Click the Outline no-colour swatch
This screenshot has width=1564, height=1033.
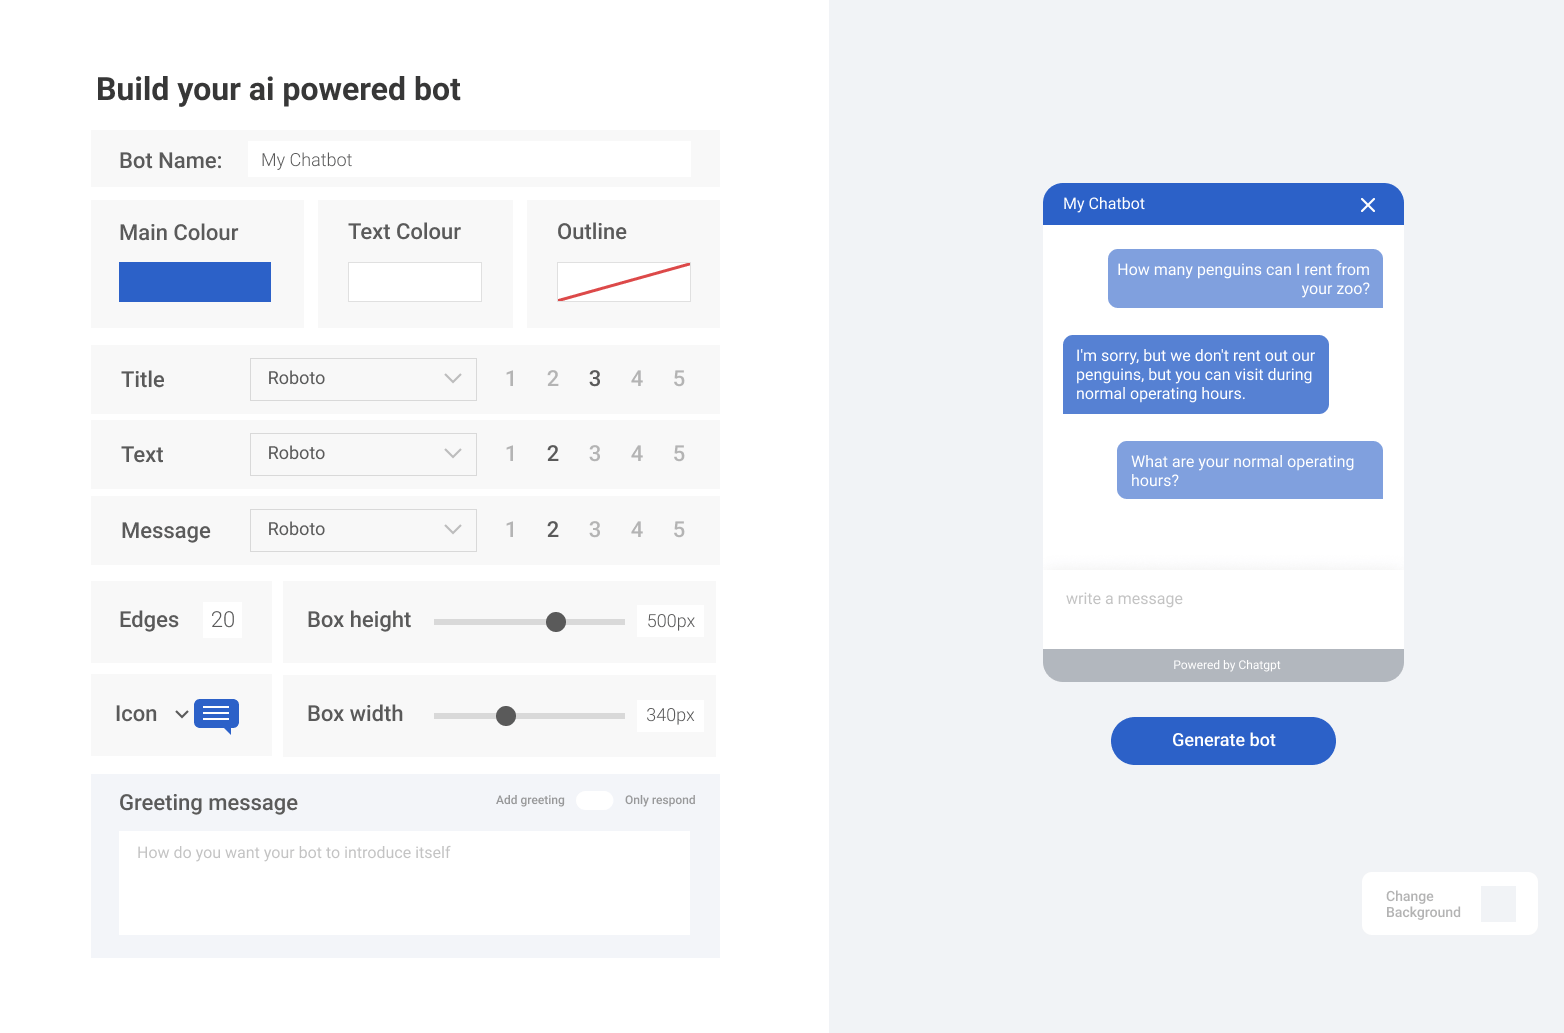(x=624, y=282)
